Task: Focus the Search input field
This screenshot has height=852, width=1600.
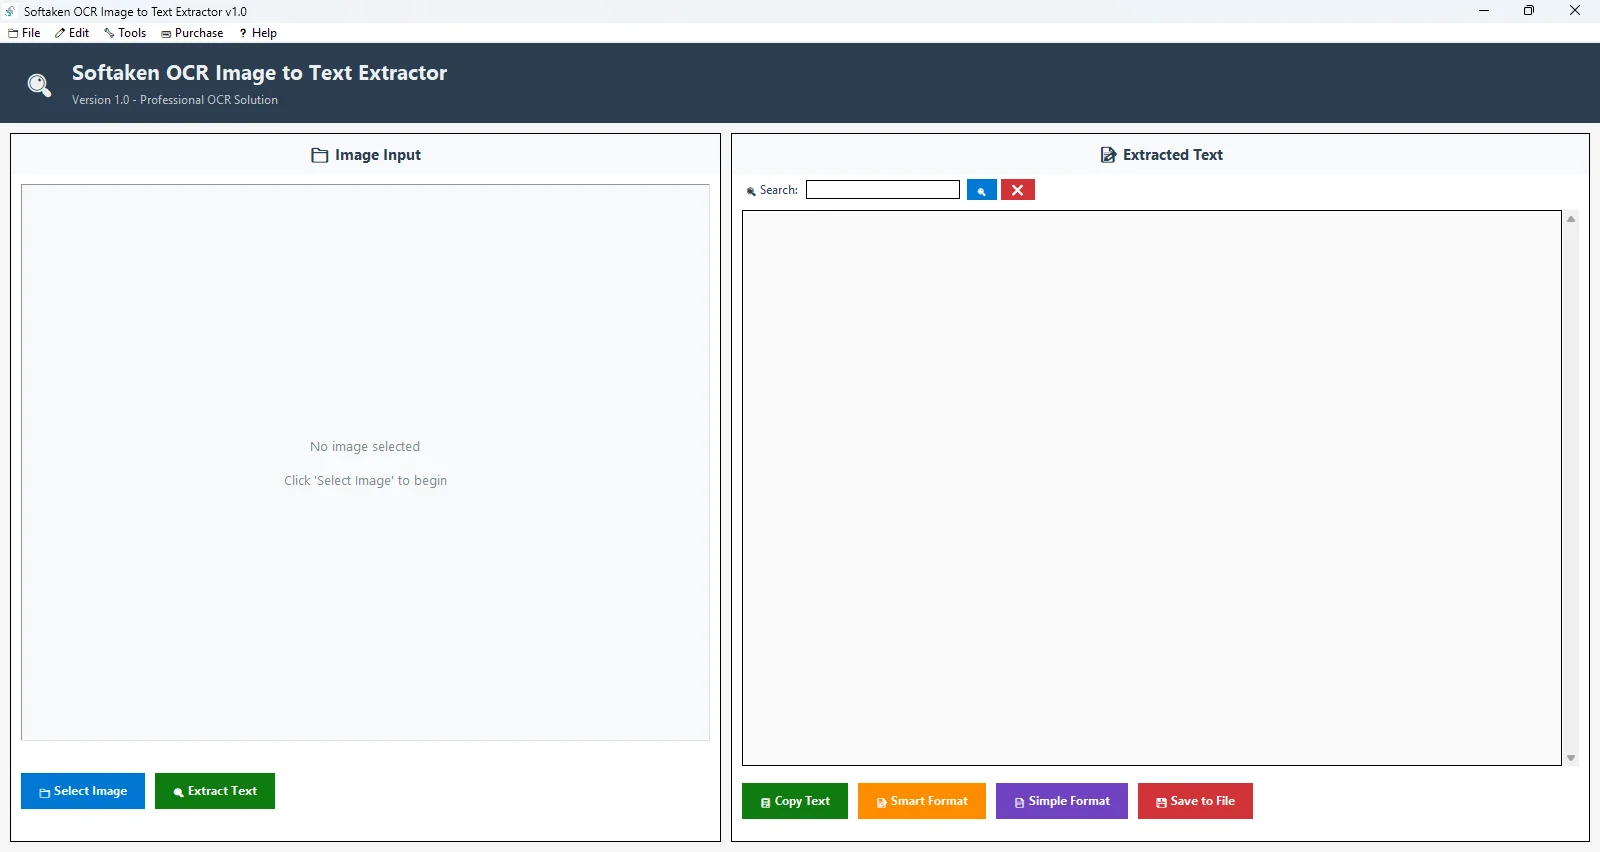Action: coord(882,190)
